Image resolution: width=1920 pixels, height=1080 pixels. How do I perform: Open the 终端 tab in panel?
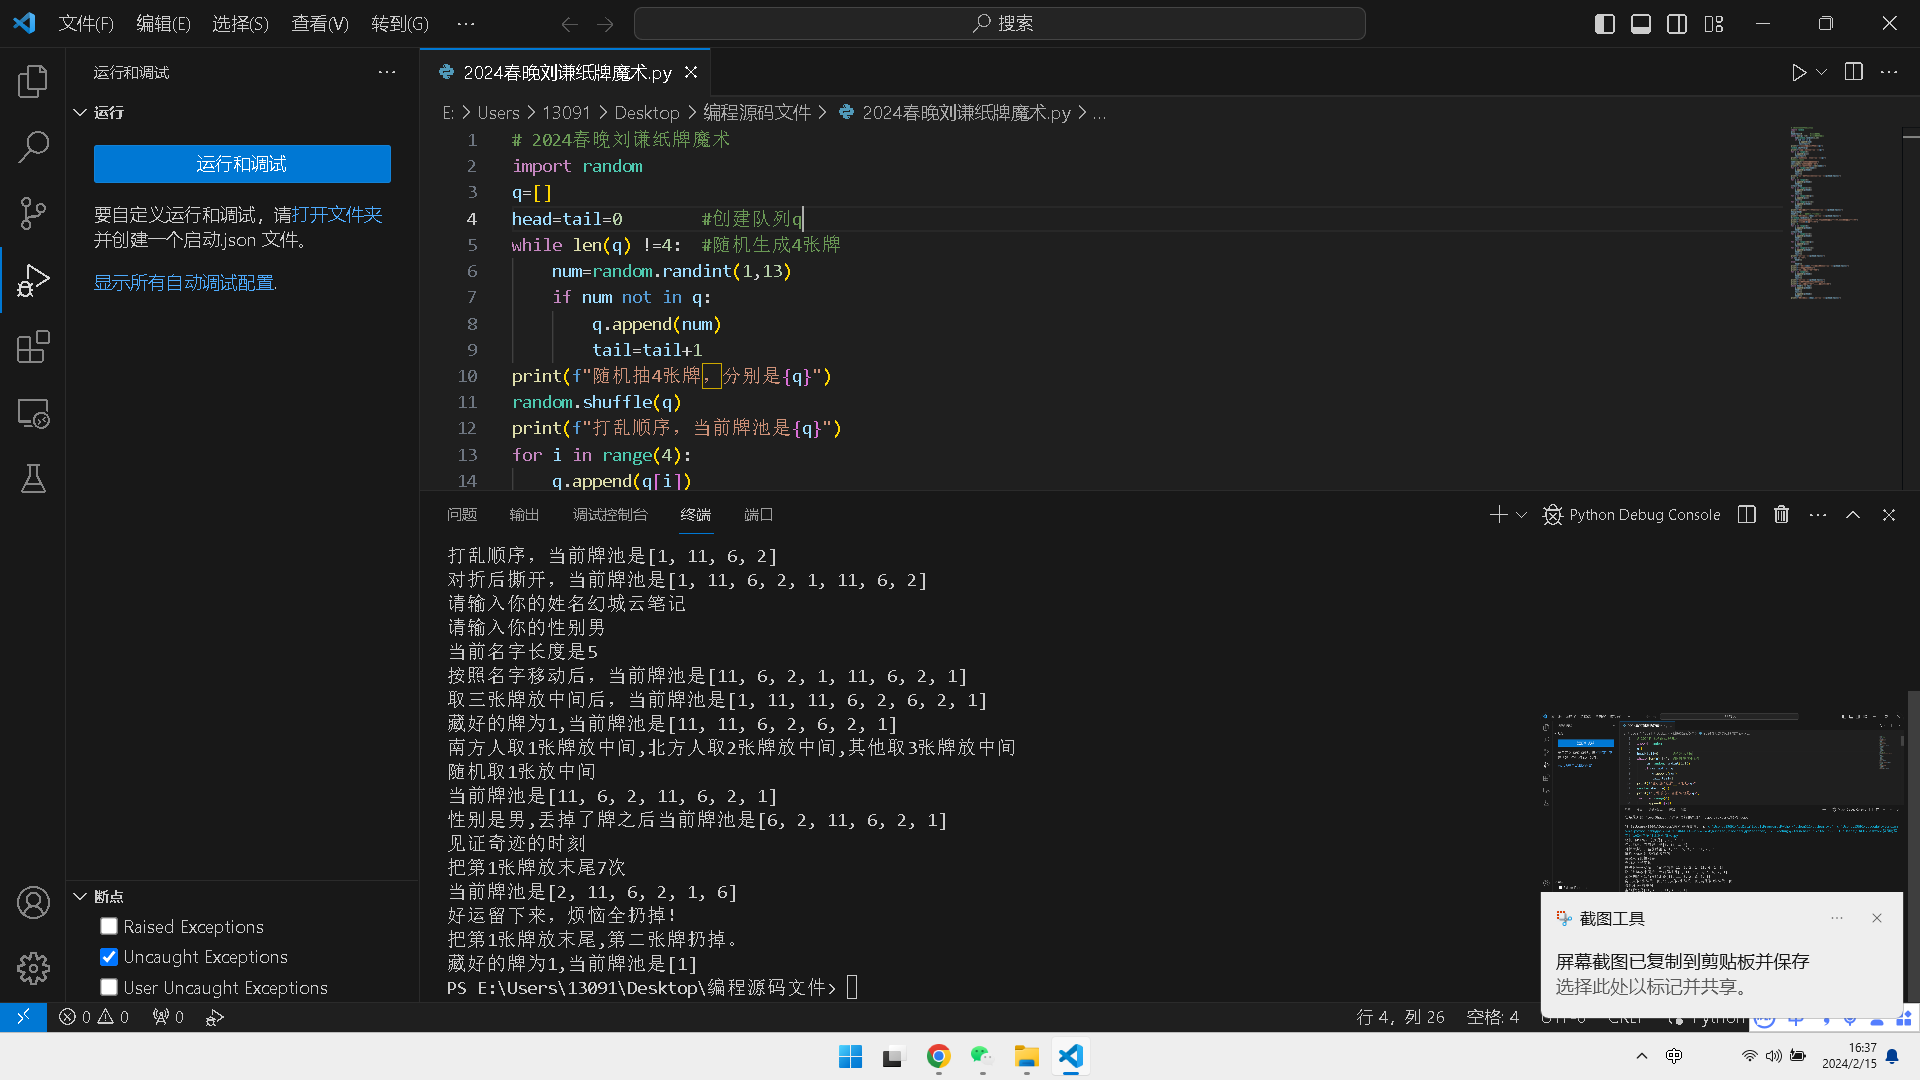tap(695, 514)
